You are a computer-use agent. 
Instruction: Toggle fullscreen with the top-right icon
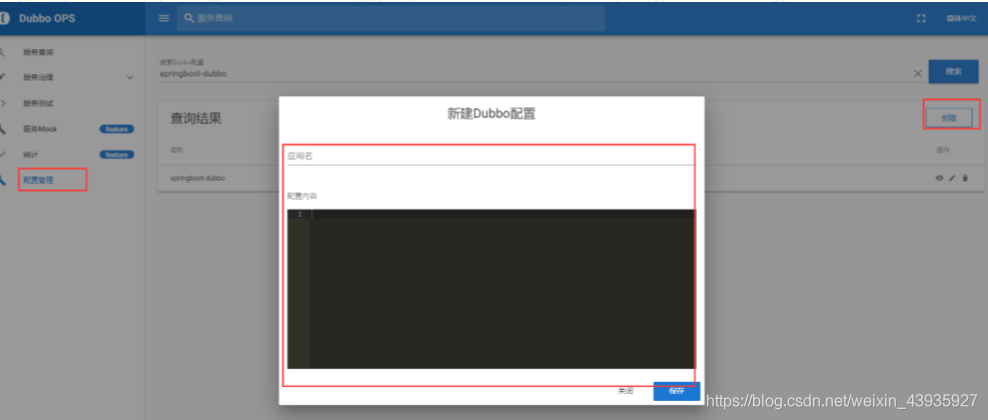[921, 18]
